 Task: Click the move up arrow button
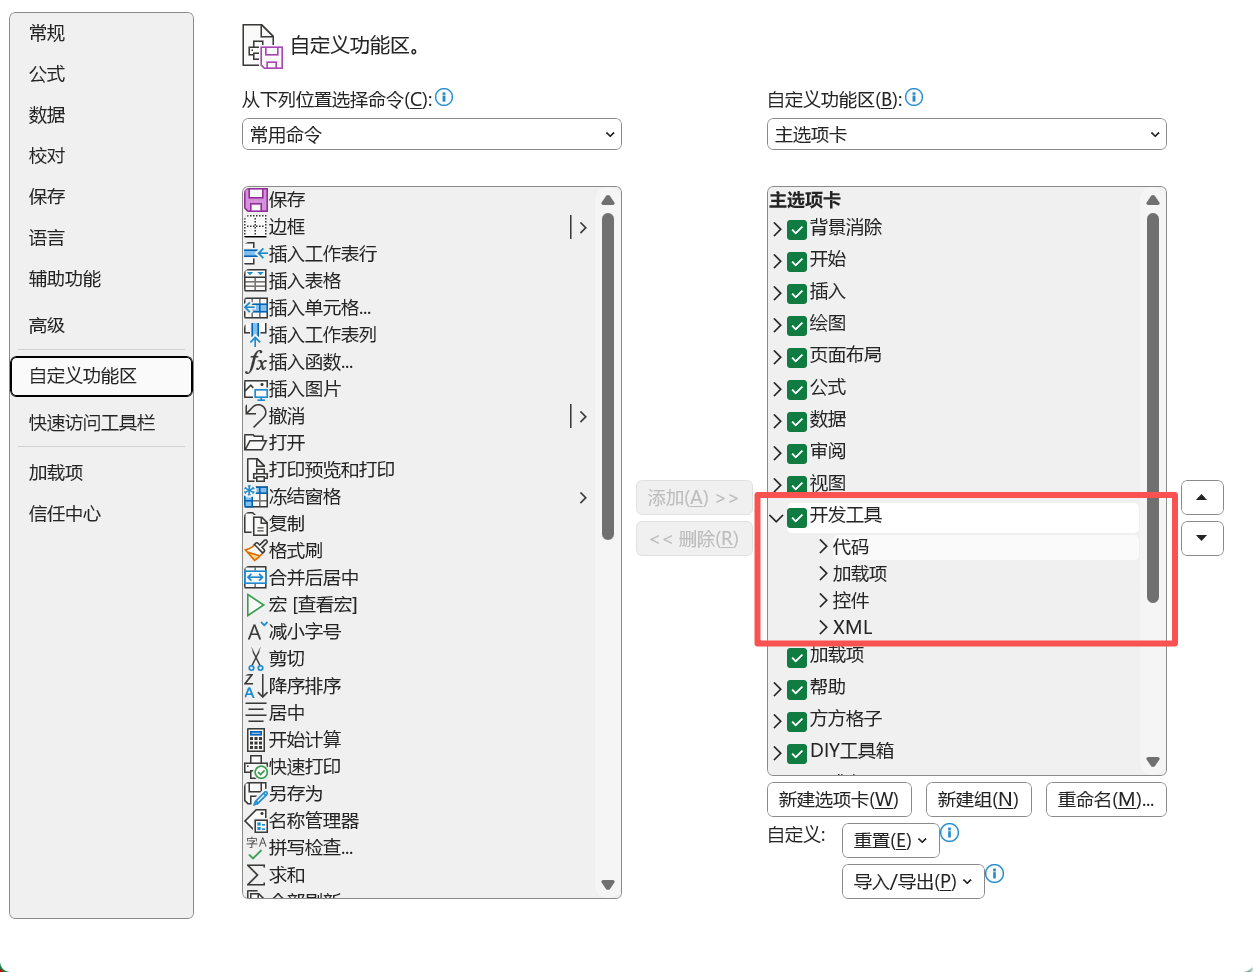(x=1202, y=497)
